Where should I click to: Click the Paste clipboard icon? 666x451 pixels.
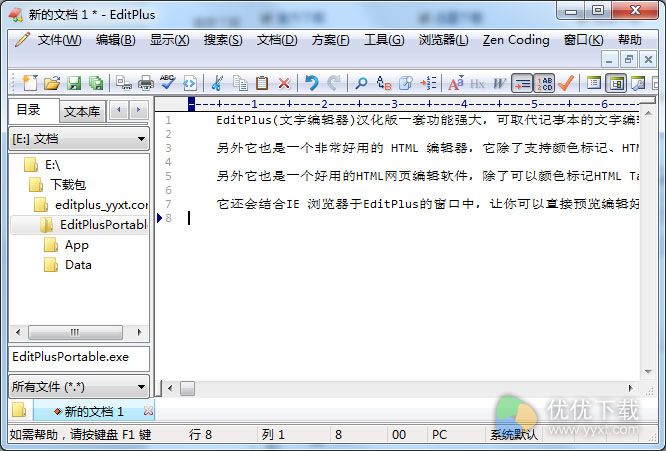tap(262, 83)
